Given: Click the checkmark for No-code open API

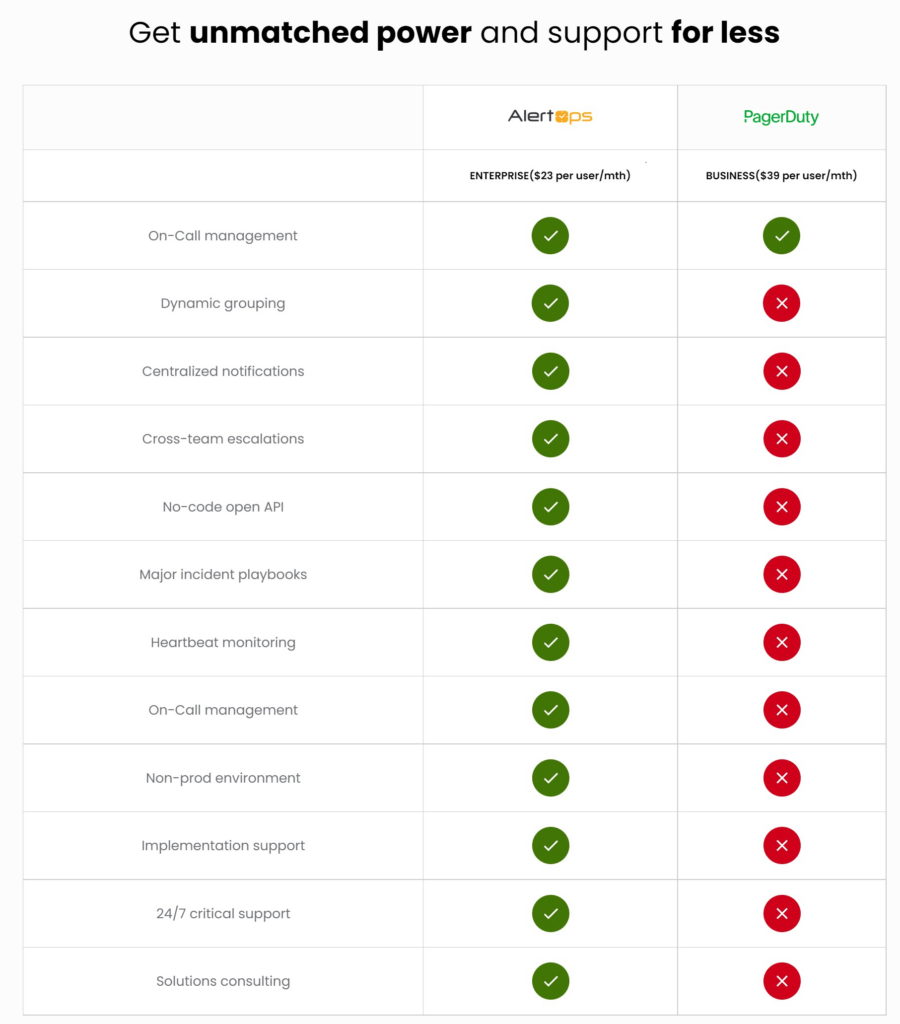Looking at the screenshot, I should [x=550, y=506].
